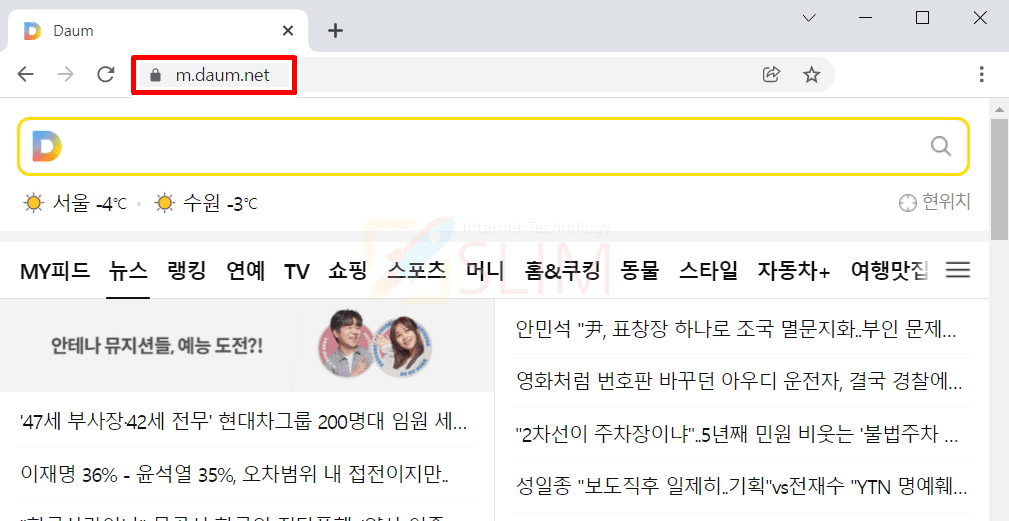The image size is (1009, 521).
Task: Click the padlock site info icon
Action: coord(154,75)
